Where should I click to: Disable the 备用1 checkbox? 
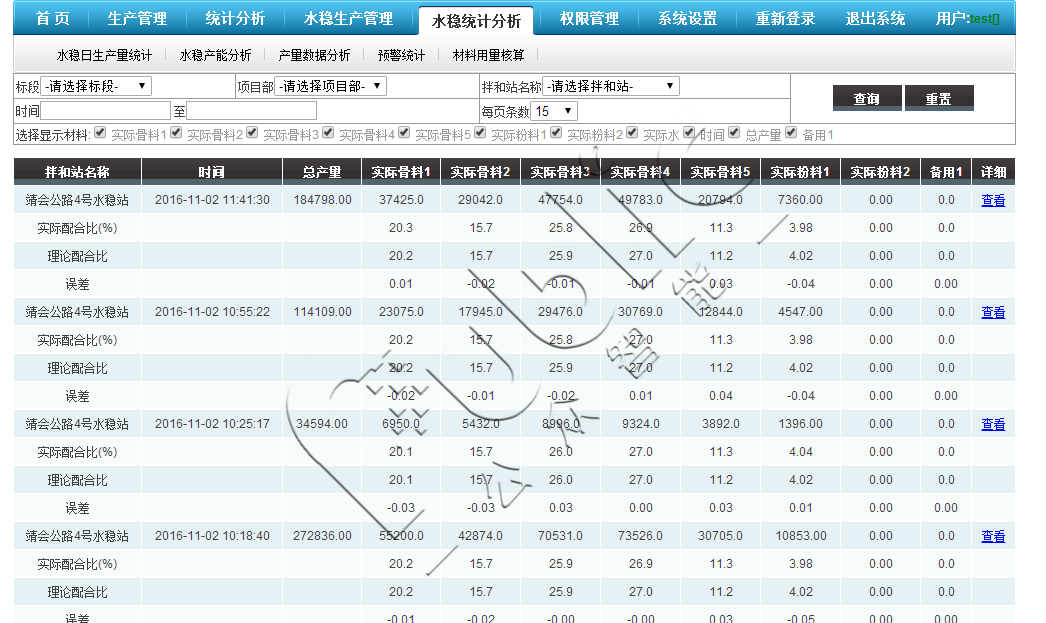coord(791,133)
